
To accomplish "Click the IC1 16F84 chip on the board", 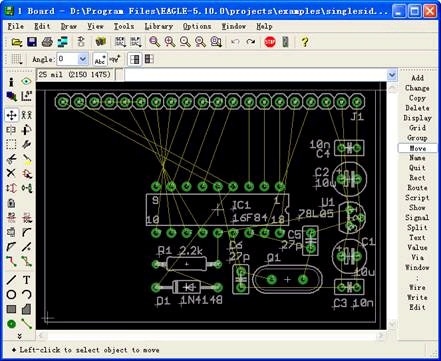I will click(217, 210).
